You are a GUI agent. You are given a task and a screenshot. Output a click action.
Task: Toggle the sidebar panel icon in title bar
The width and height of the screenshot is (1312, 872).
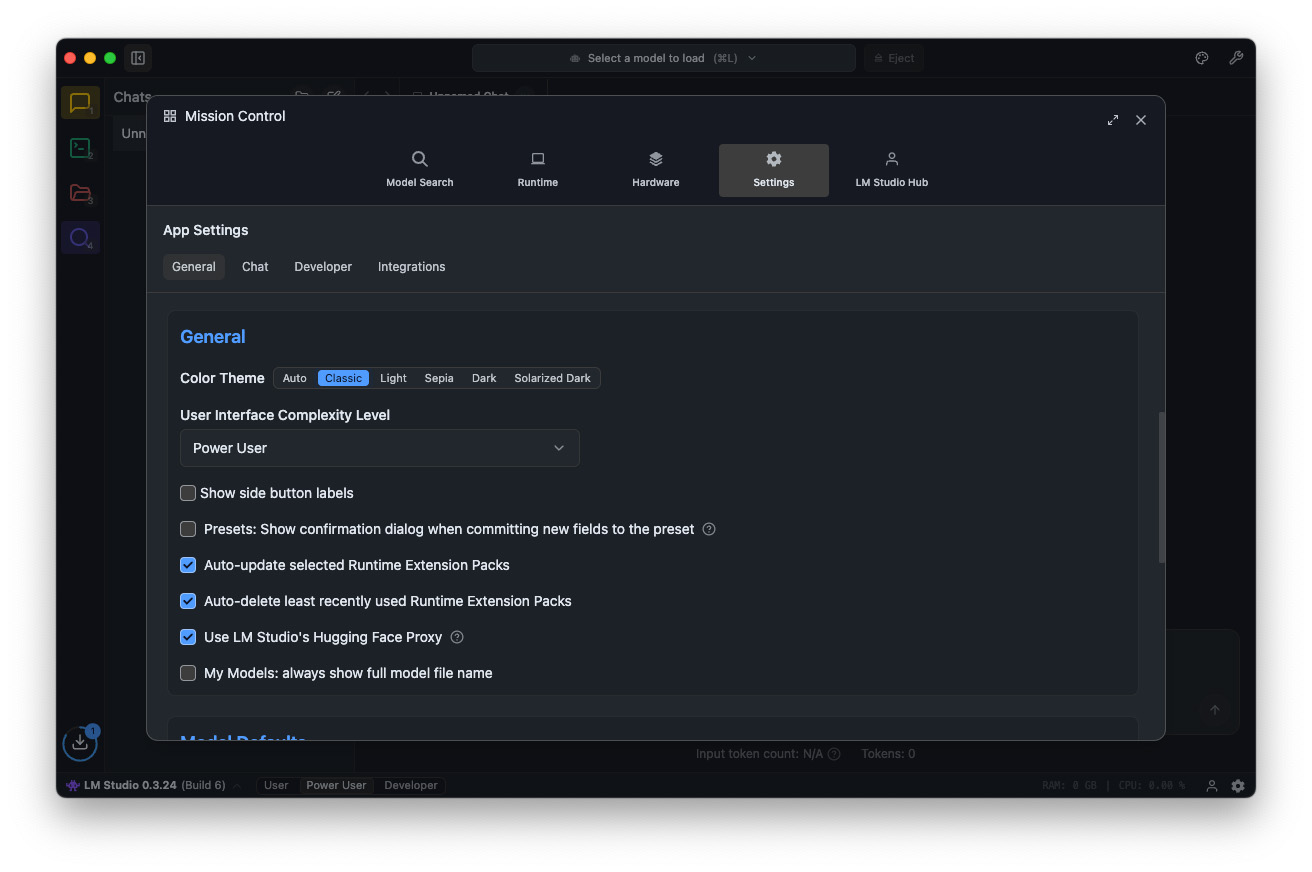click(138, 58)
